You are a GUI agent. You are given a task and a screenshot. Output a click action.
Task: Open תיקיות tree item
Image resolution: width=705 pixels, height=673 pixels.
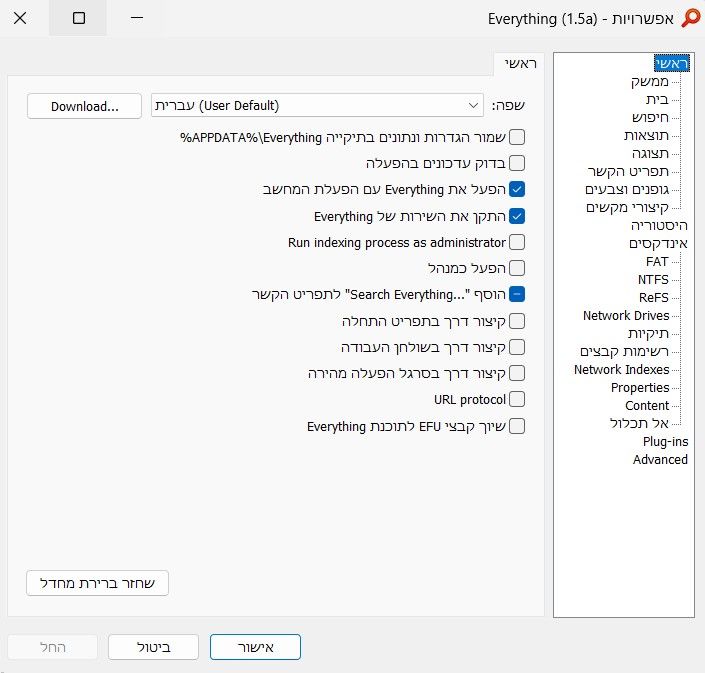click(648, 333)
